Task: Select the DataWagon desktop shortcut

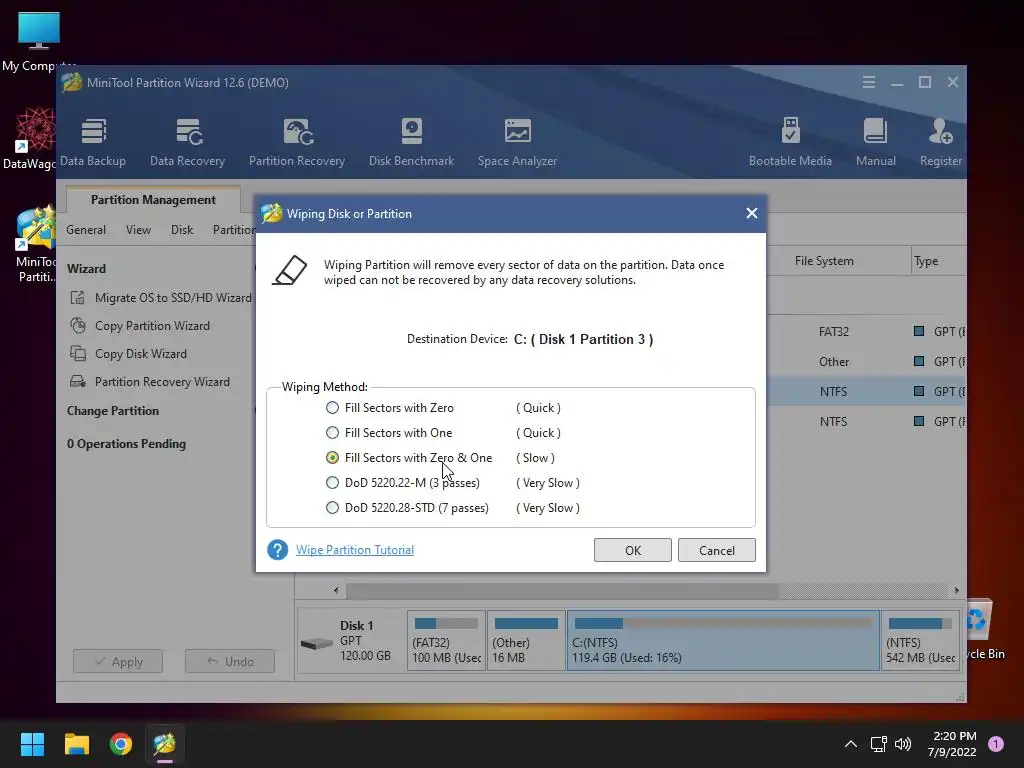Action: (x=31, y=139)
